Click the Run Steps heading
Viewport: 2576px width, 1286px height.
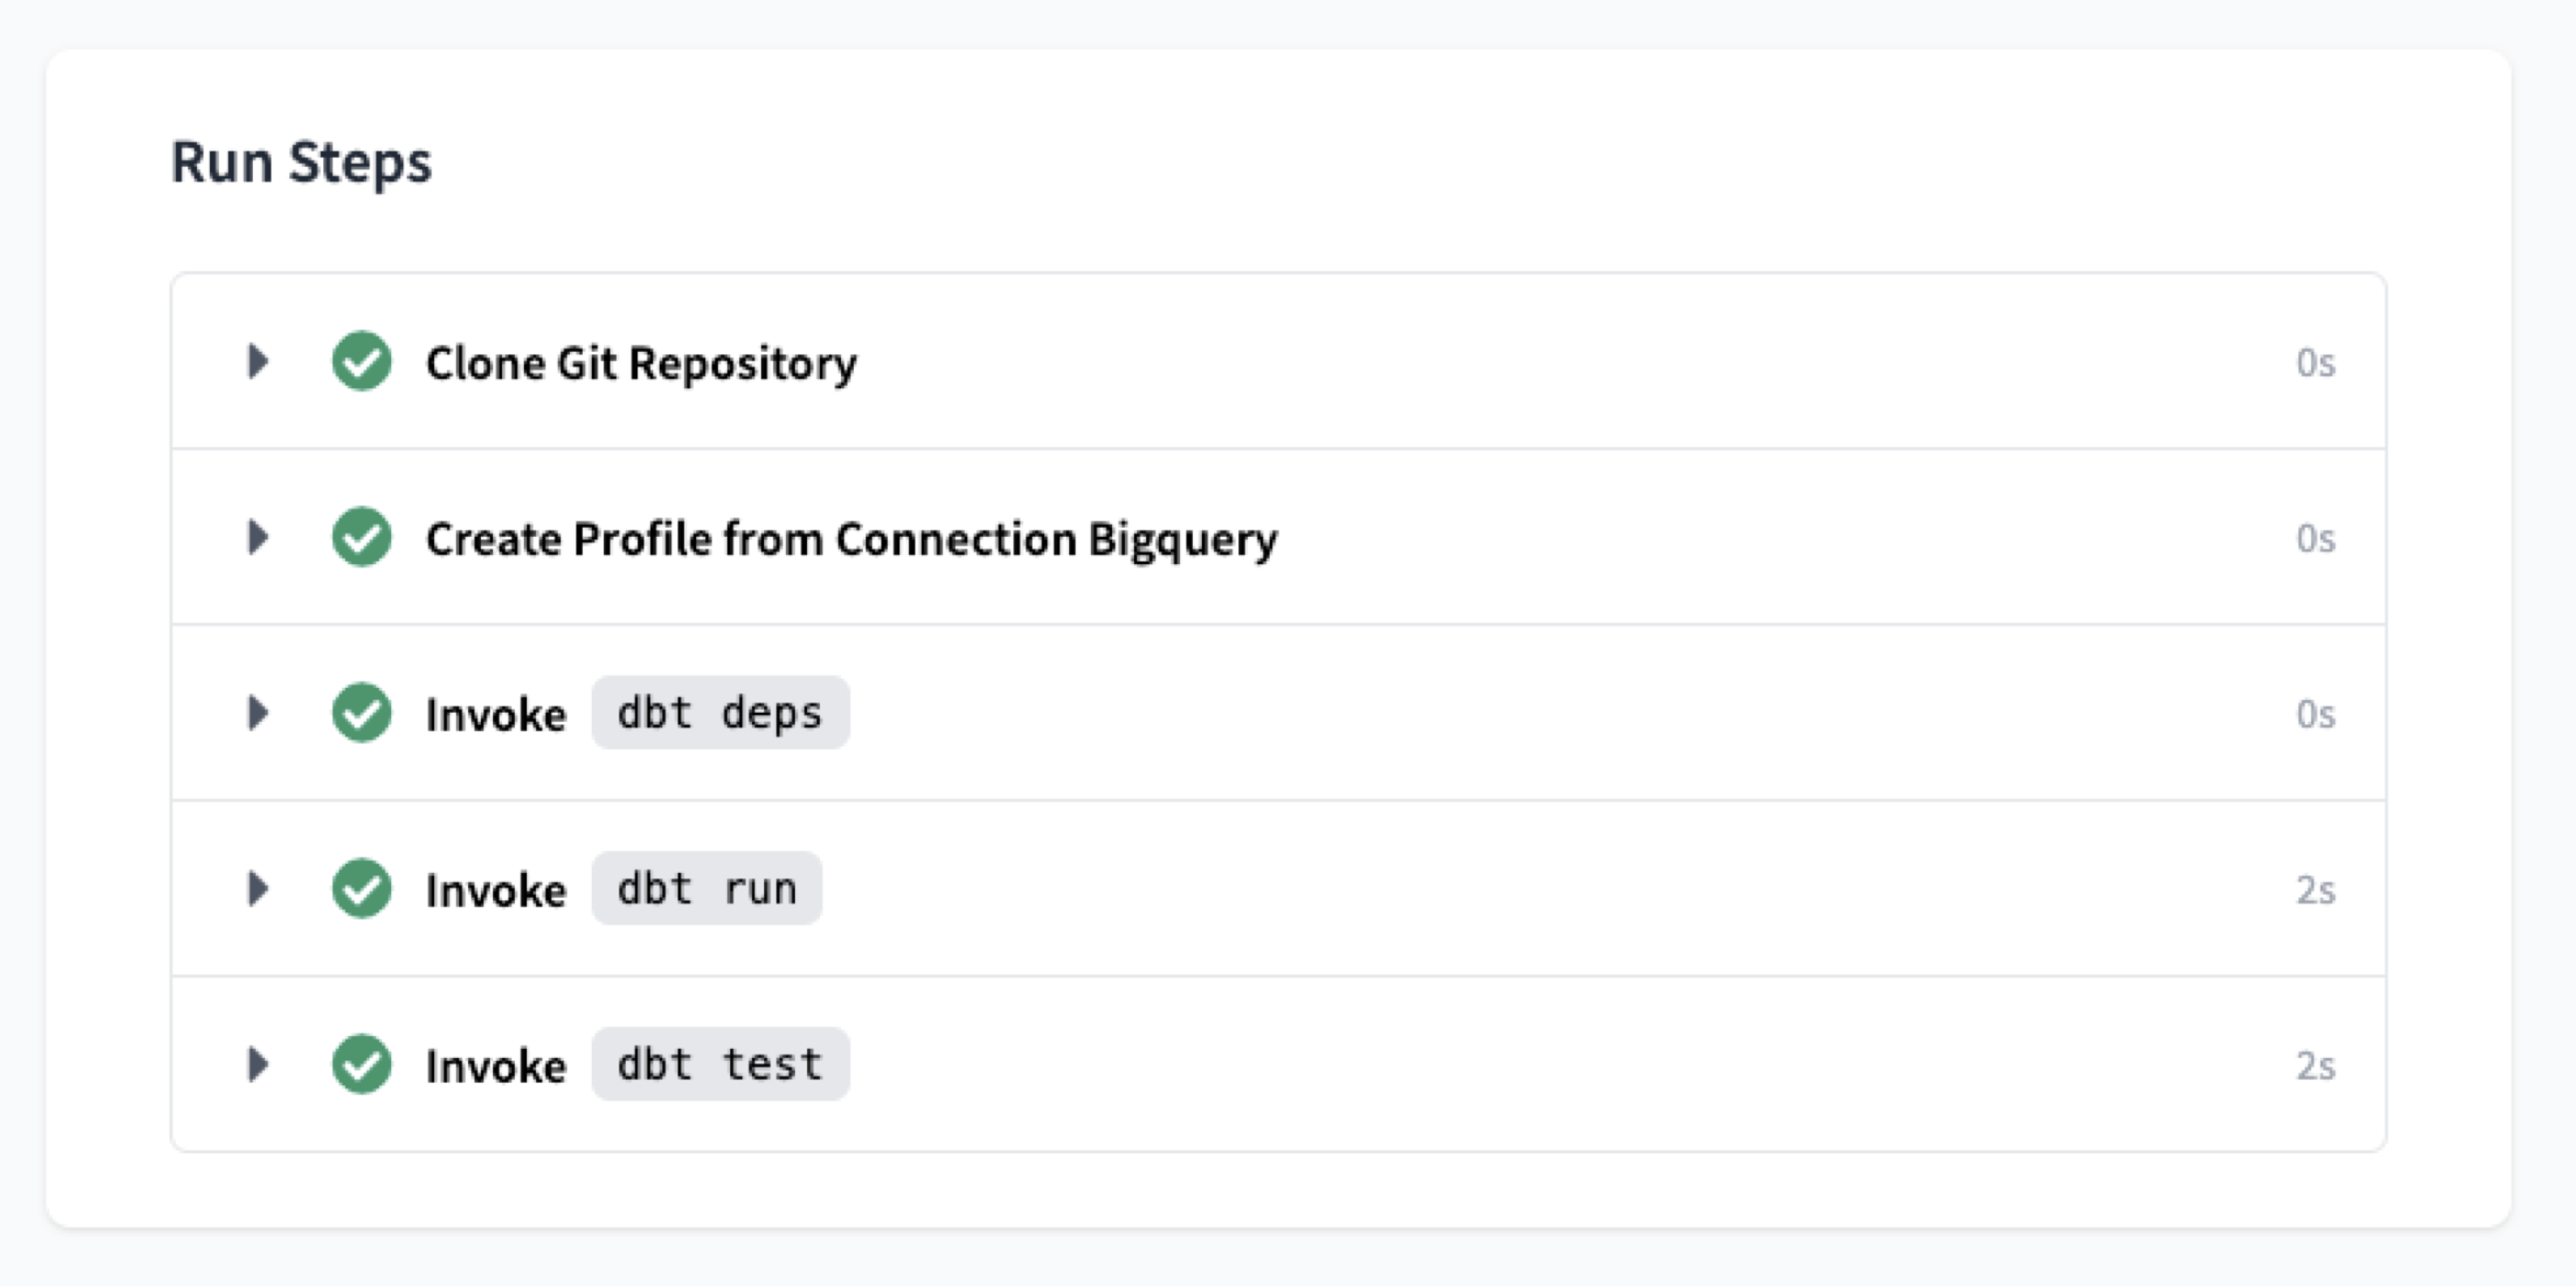[301, 163]
